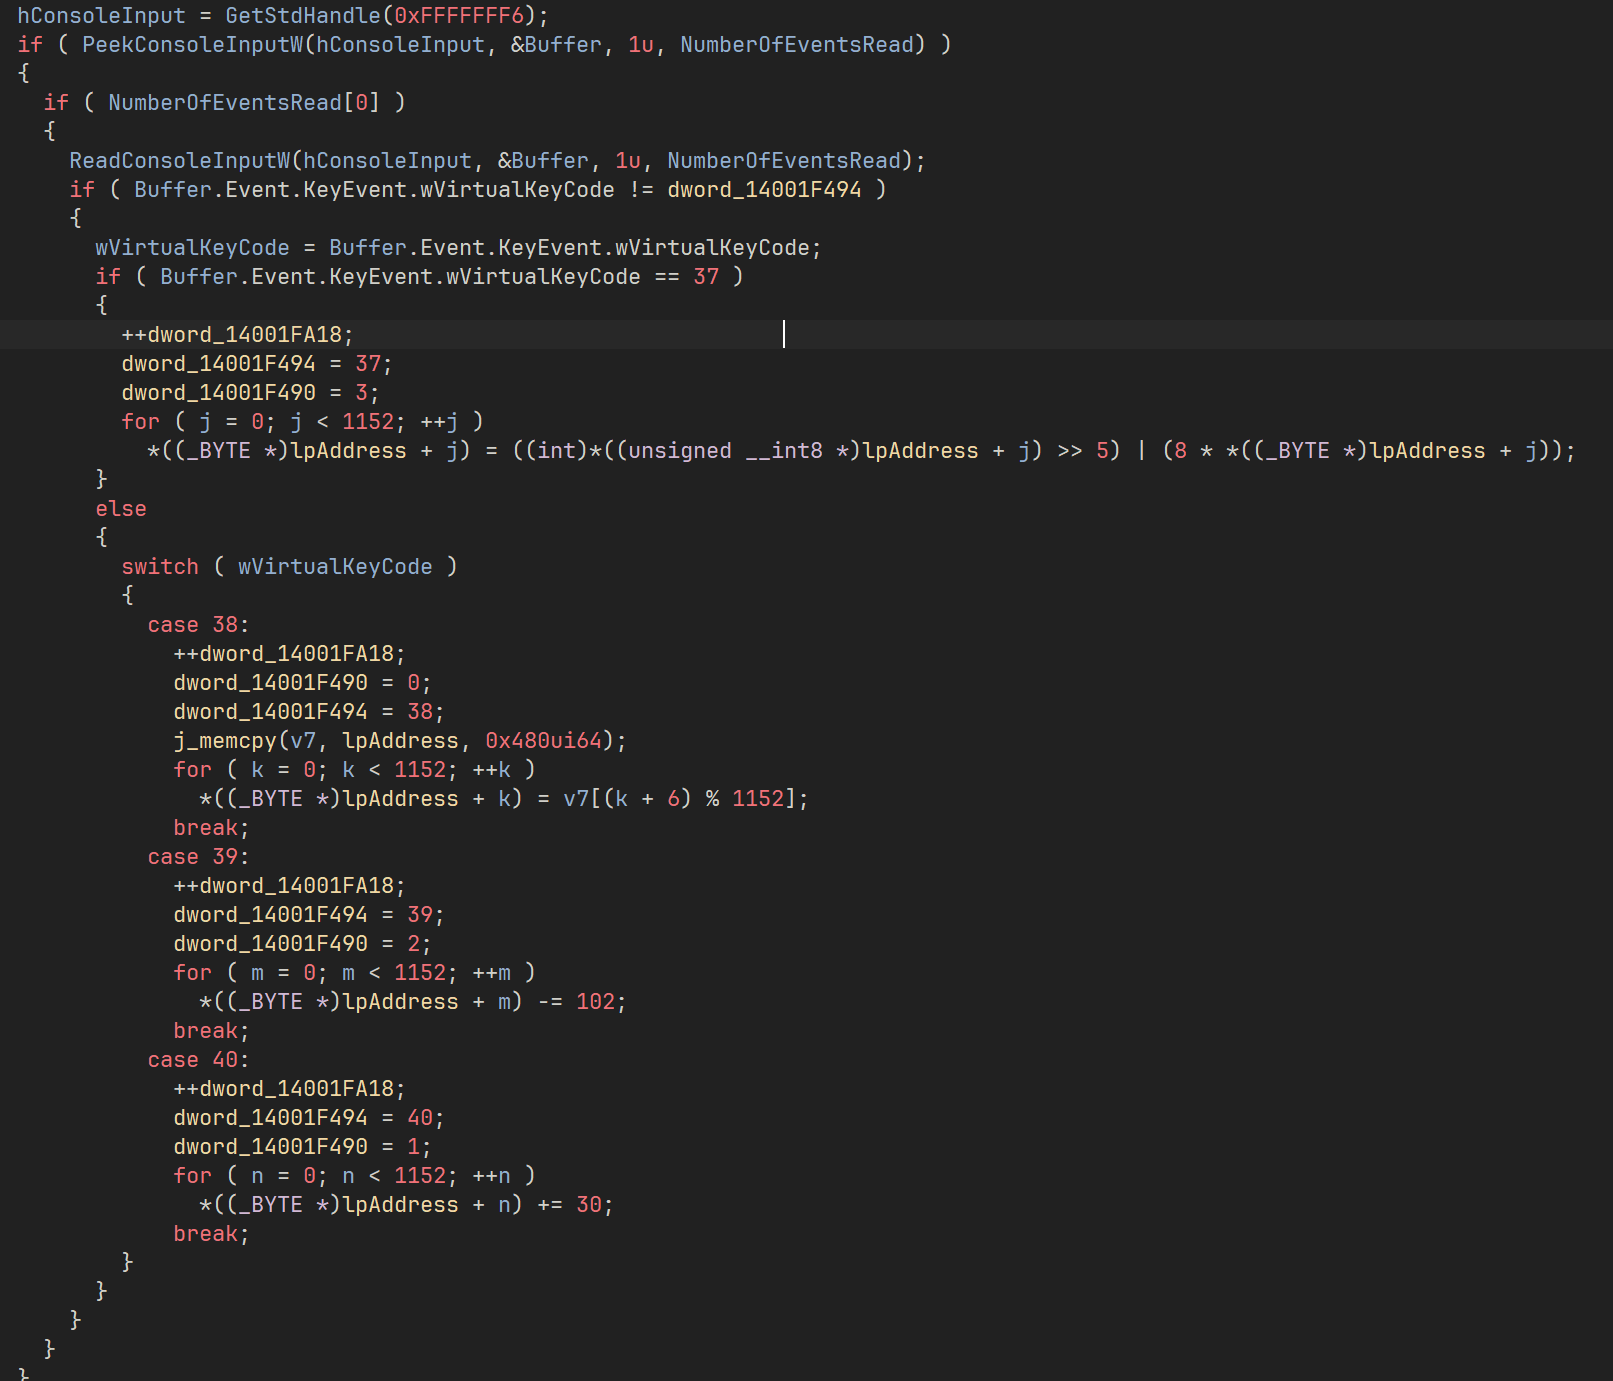The width and height of the screenshot is (1613, 1381).
Task: Click v7 in the modulo 1152 index expression
Action: tap(575, 799)
